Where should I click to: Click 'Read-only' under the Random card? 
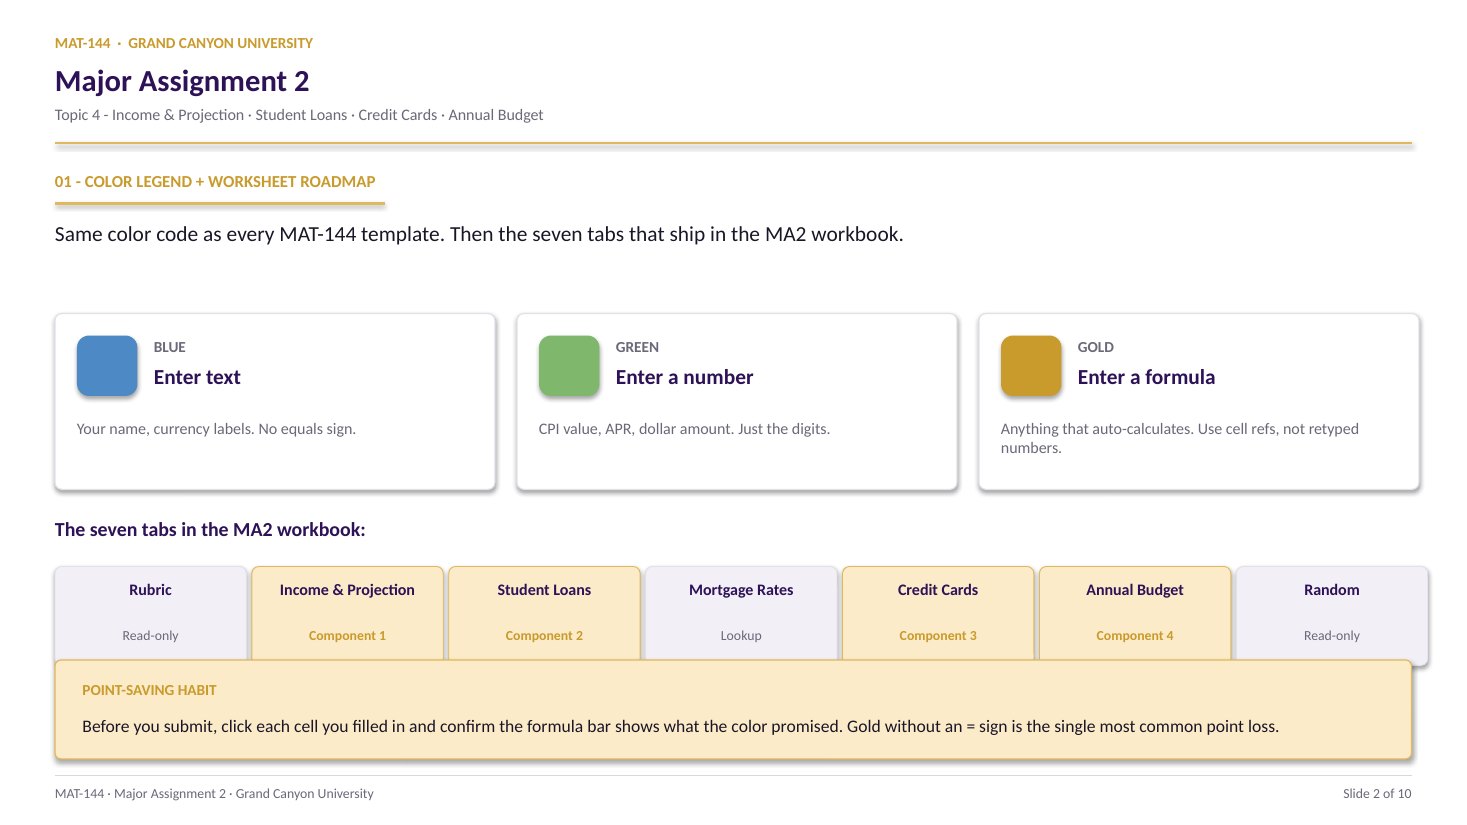point(1332,635)
